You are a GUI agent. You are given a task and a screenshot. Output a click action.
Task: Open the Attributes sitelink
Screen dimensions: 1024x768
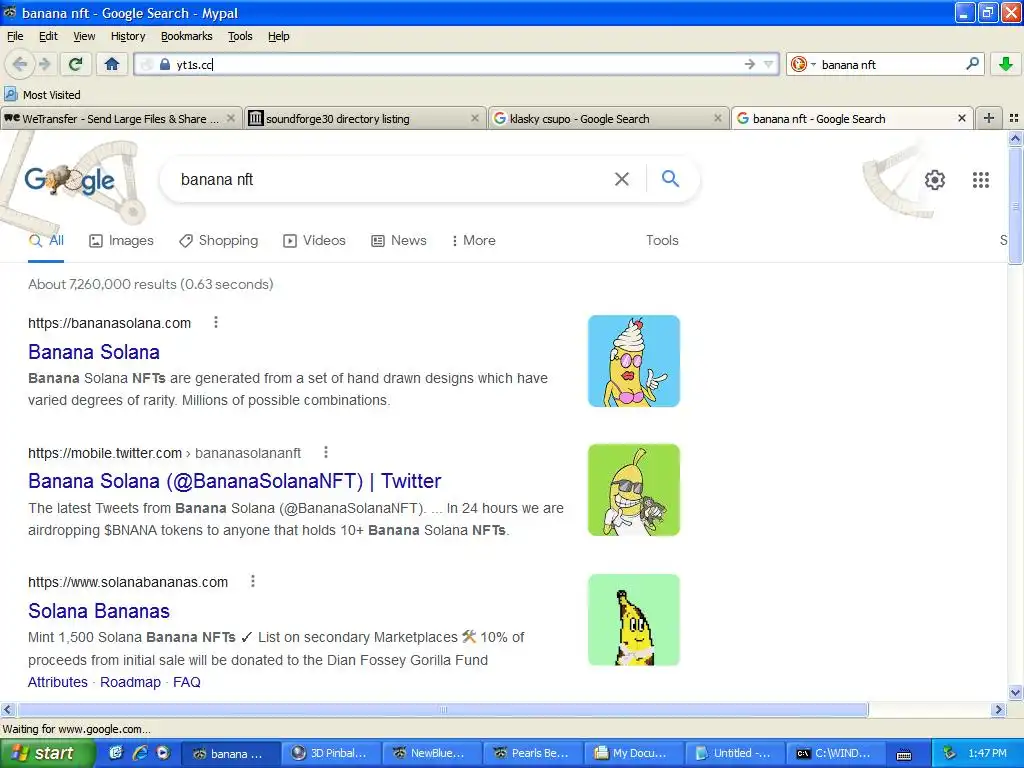tap(57, 682)
